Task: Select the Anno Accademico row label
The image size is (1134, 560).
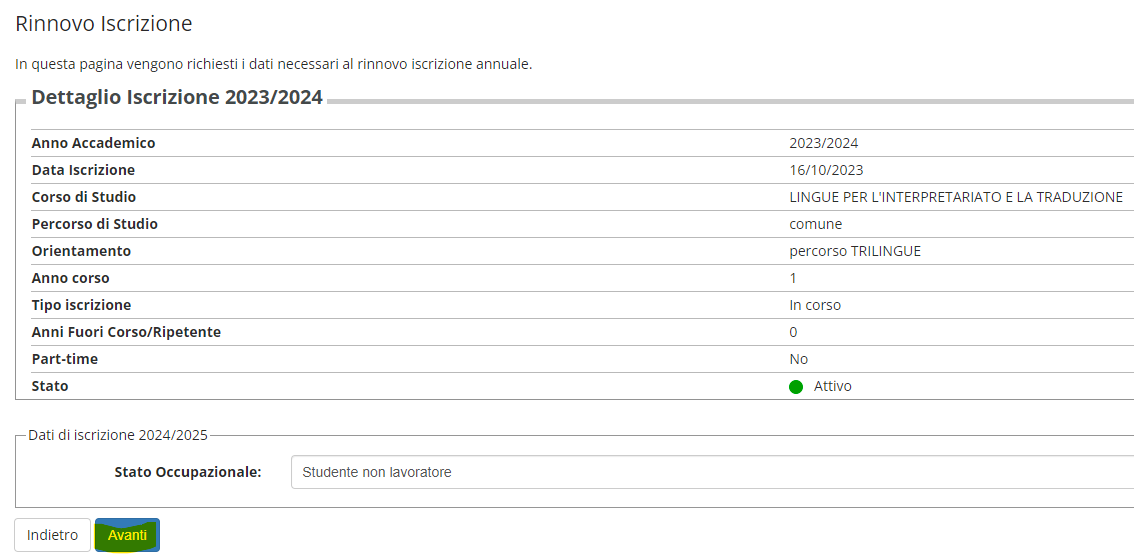Action: pyautogui.click(x=93, y=143)
